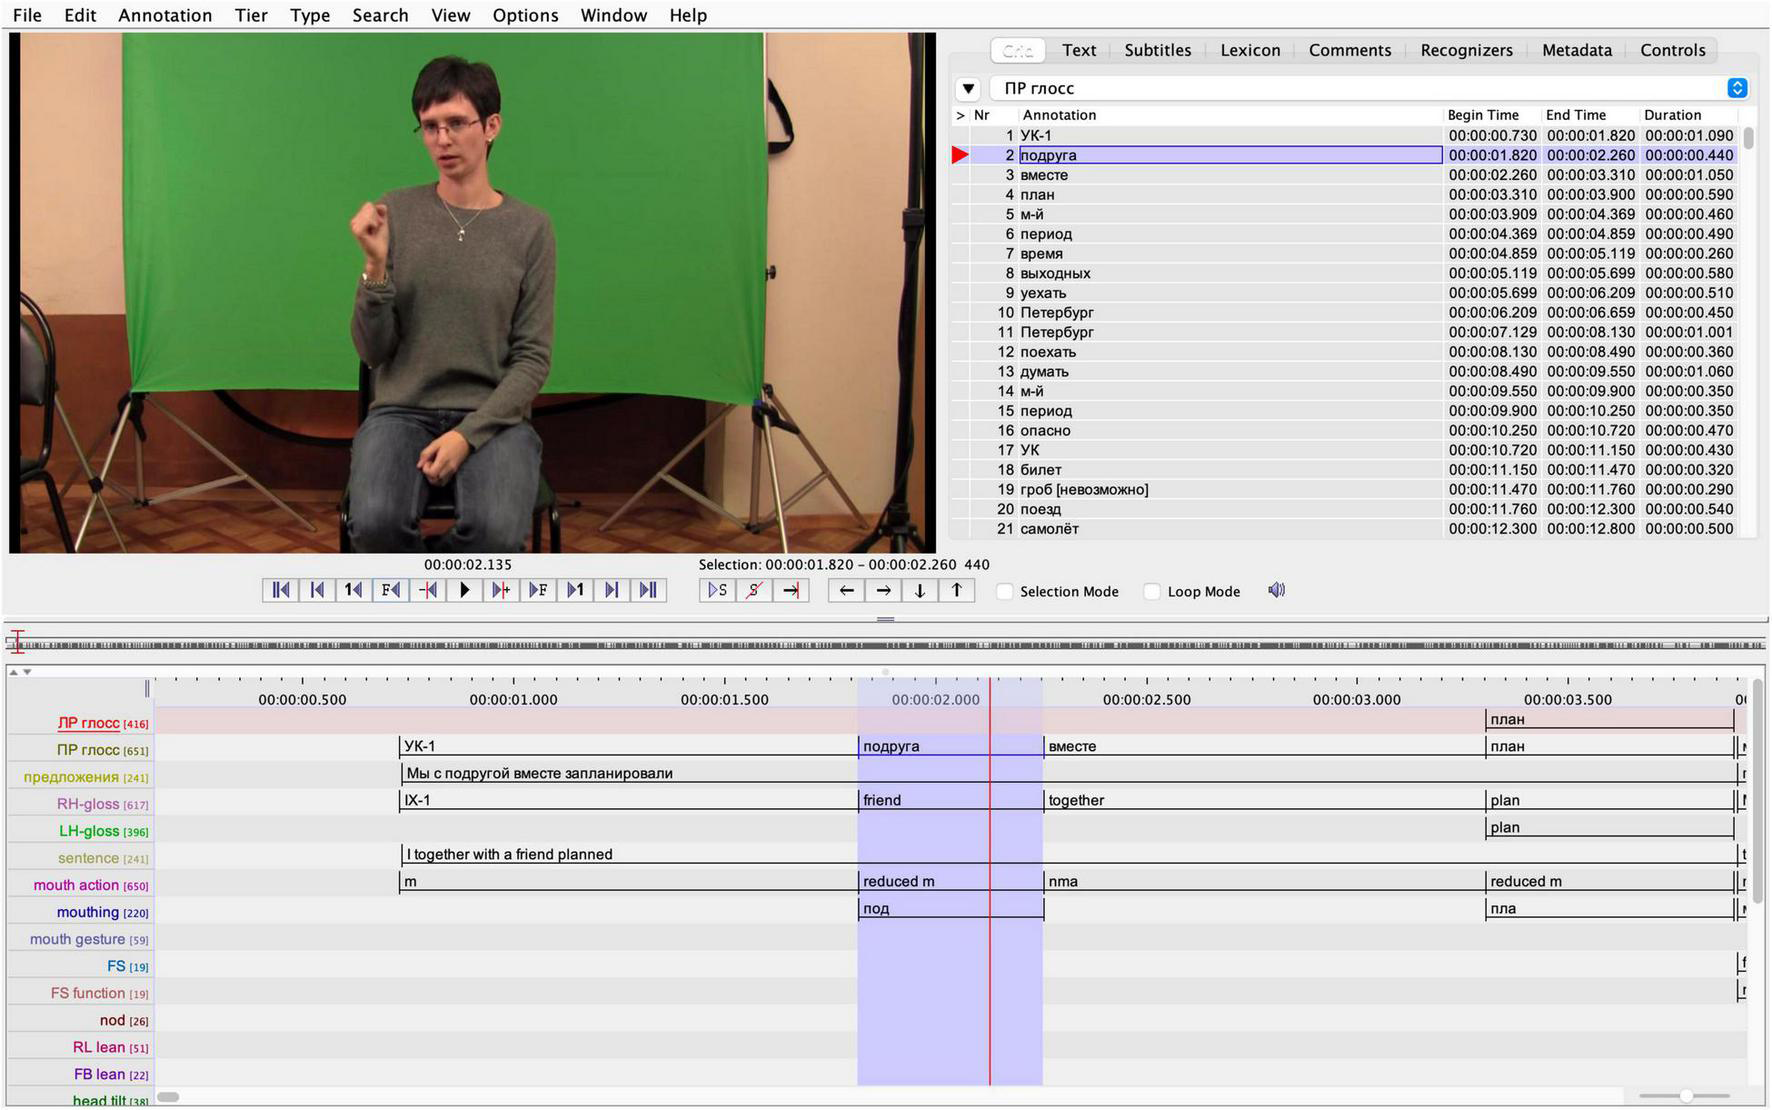This screenshot has height=1110, width=1772.
Task: Jump to the beginning of media
Action: point(281,590)
